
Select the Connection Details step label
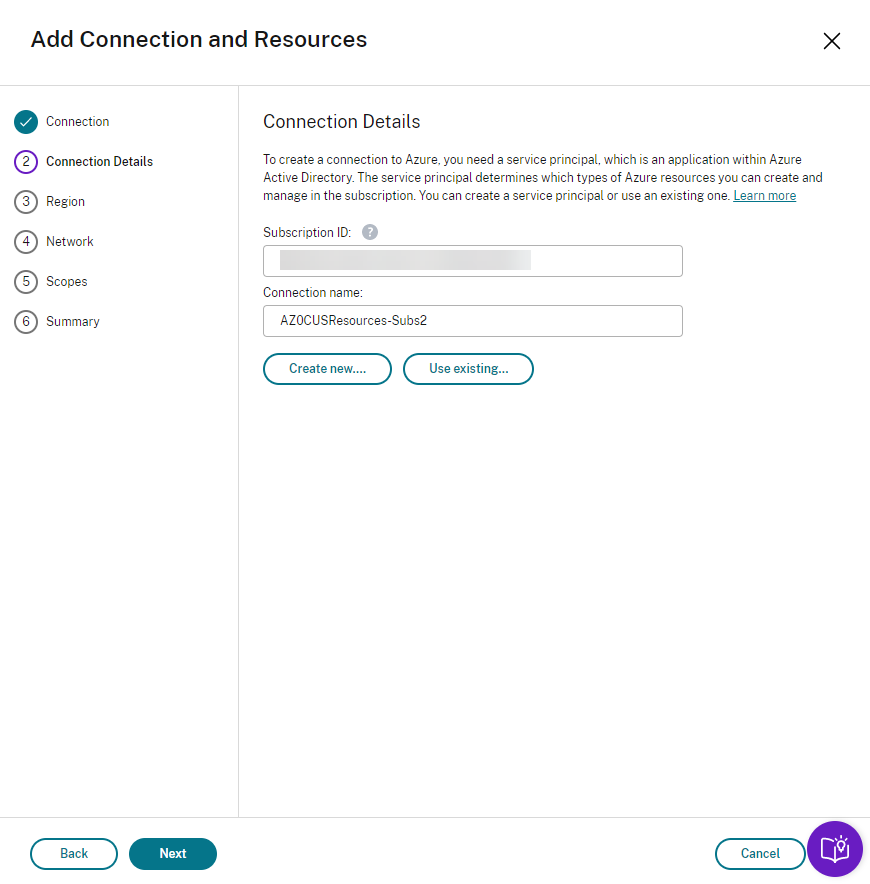(x=99, y=162)
